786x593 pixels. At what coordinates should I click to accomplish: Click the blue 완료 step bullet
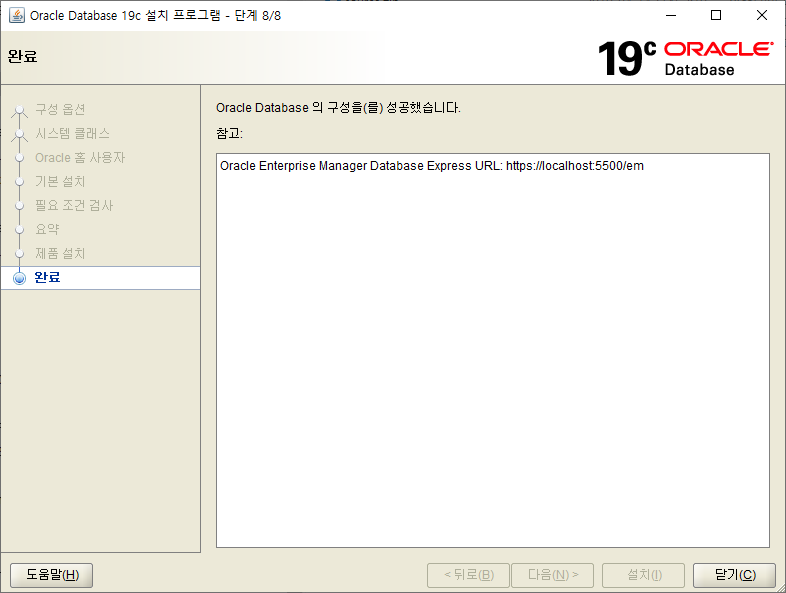(x=19, y=278)
